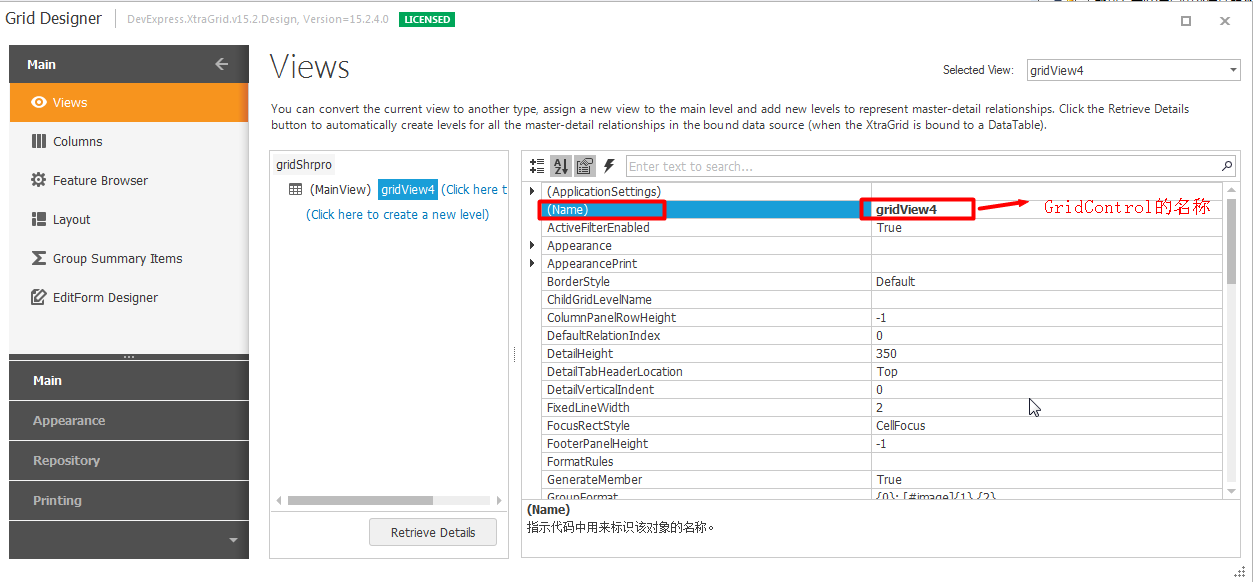Click the Feature Browser gear icon
The width and height of the screenshot is (1253, 582).
(37, 180)
